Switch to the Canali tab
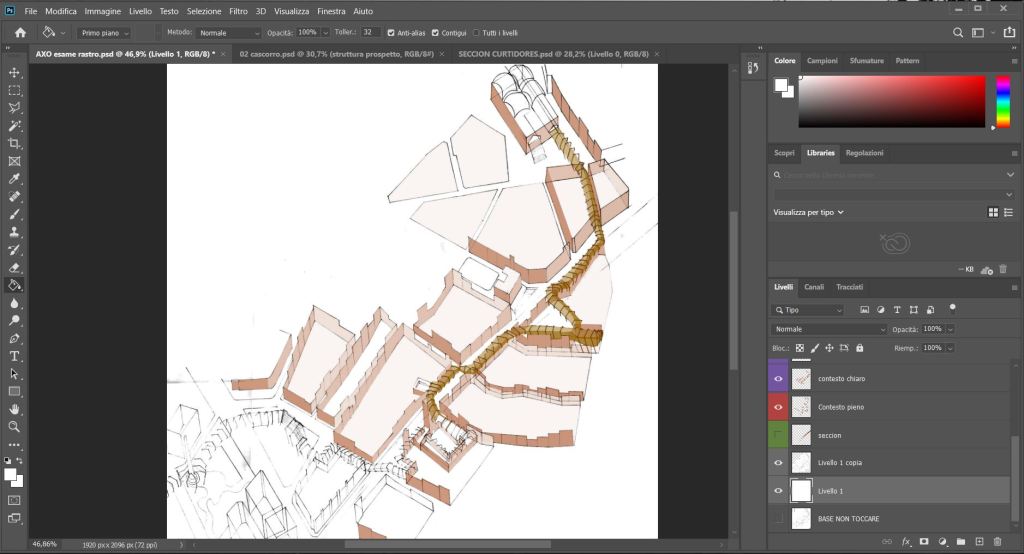The image size is (1024, 554). [x=814, y=287]
